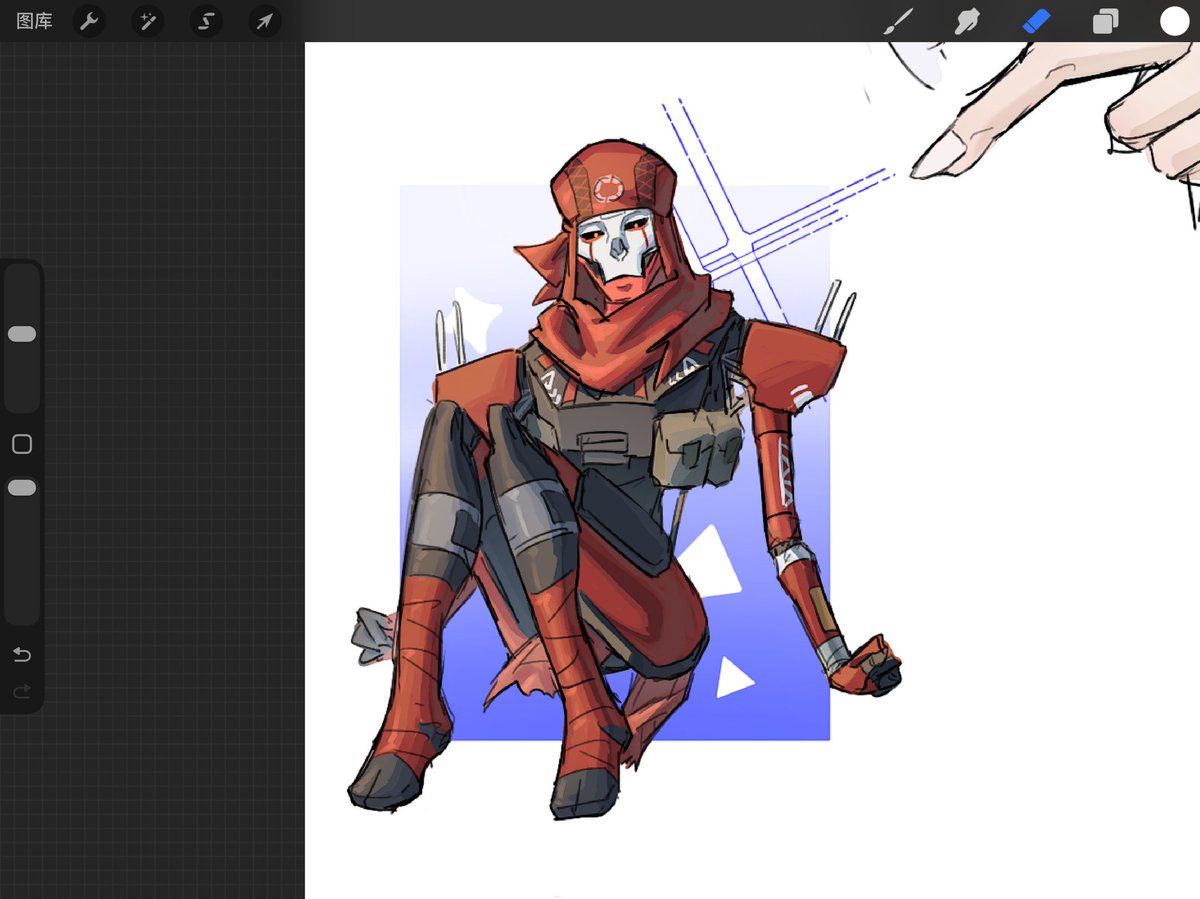1200x899 pixels.
Task: Open the 图库 gallery
Action: (x=34, y=21)
